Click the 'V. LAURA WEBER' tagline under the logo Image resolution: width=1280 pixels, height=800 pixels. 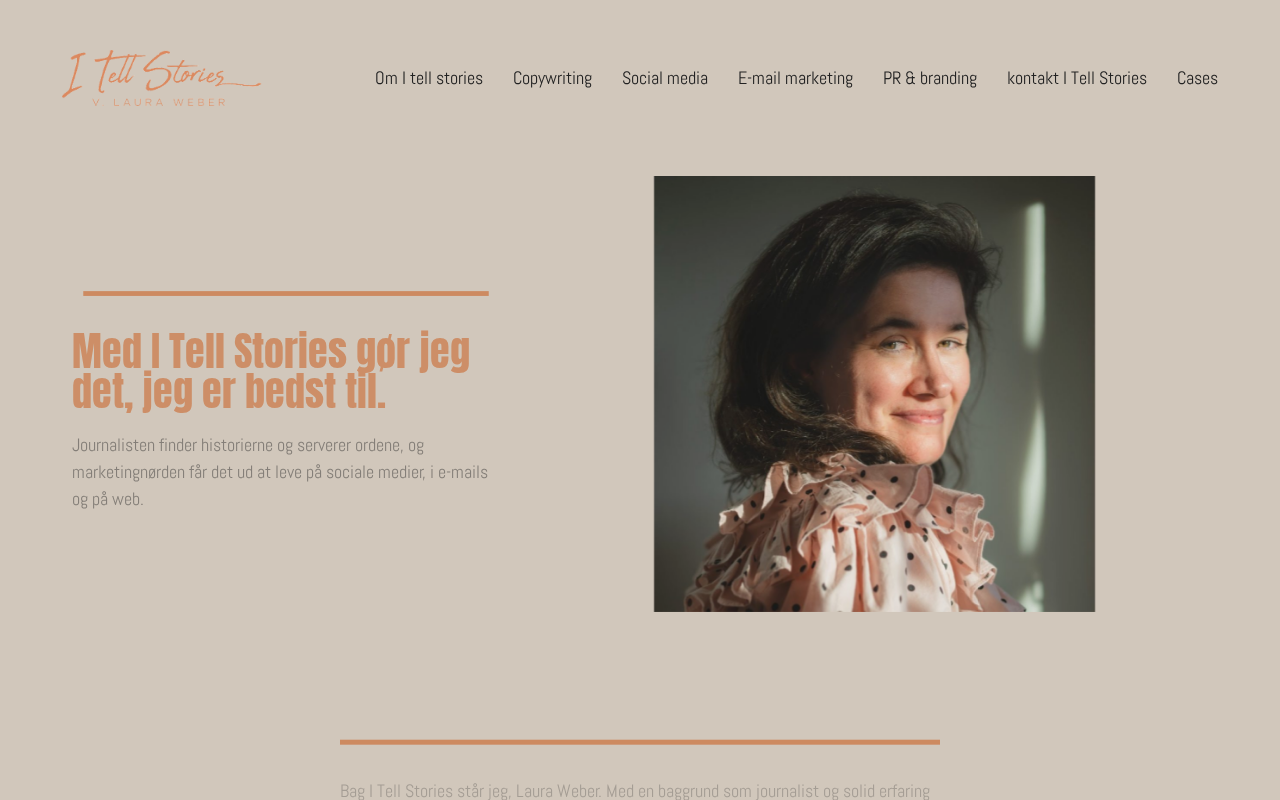point(159,102)
